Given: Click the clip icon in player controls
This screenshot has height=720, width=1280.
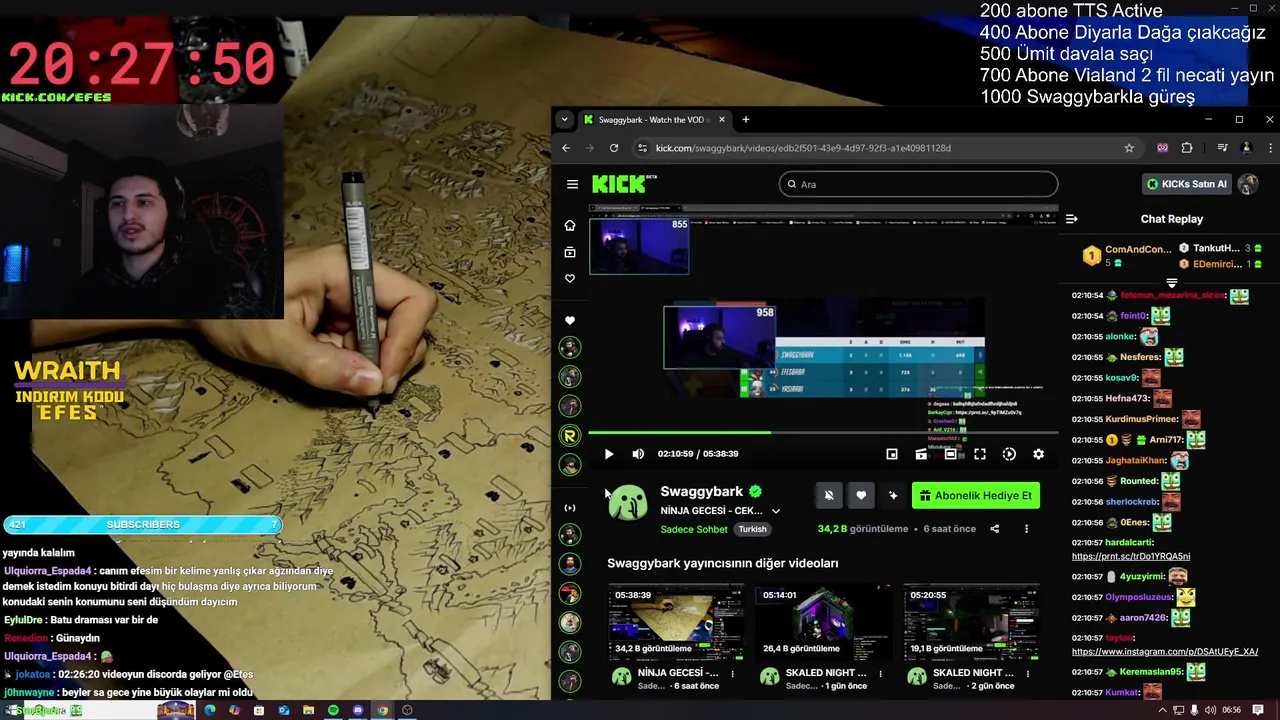Looking at the screenshot, I should [921, 454].
